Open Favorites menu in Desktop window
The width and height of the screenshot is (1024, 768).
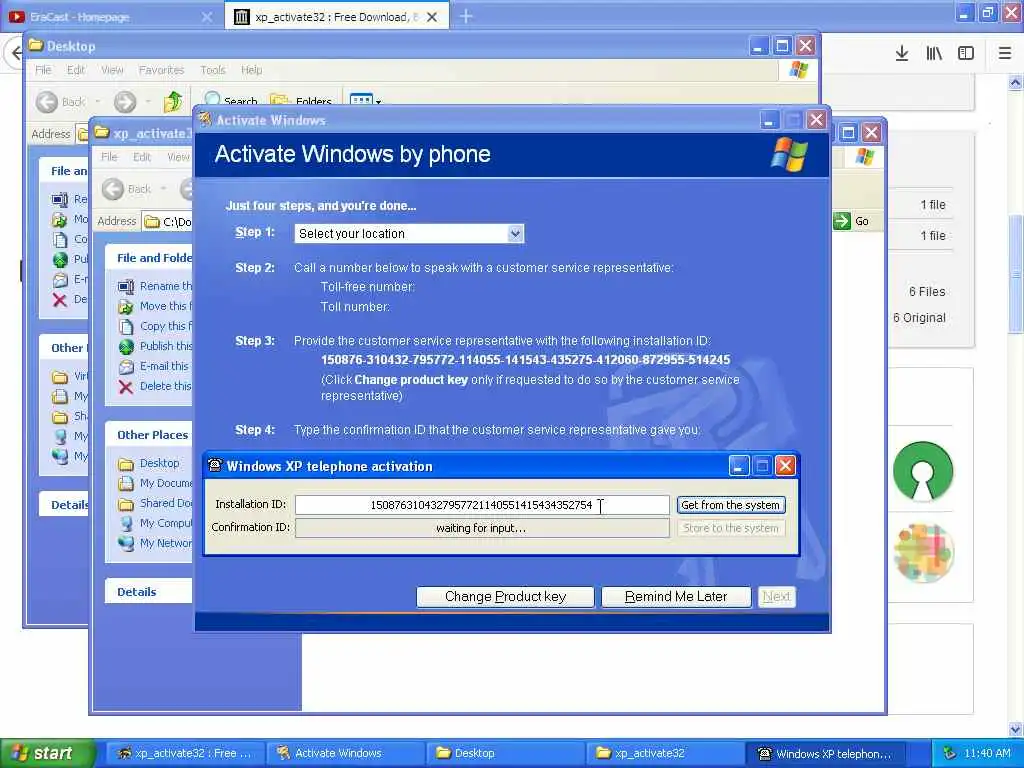(161, 70)
